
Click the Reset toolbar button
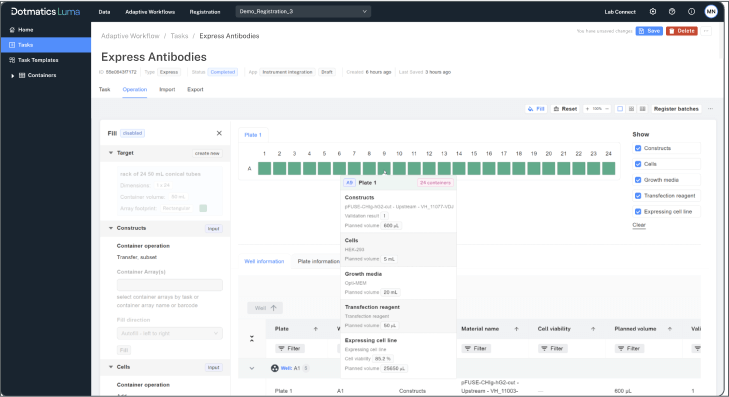coord(565,109)
